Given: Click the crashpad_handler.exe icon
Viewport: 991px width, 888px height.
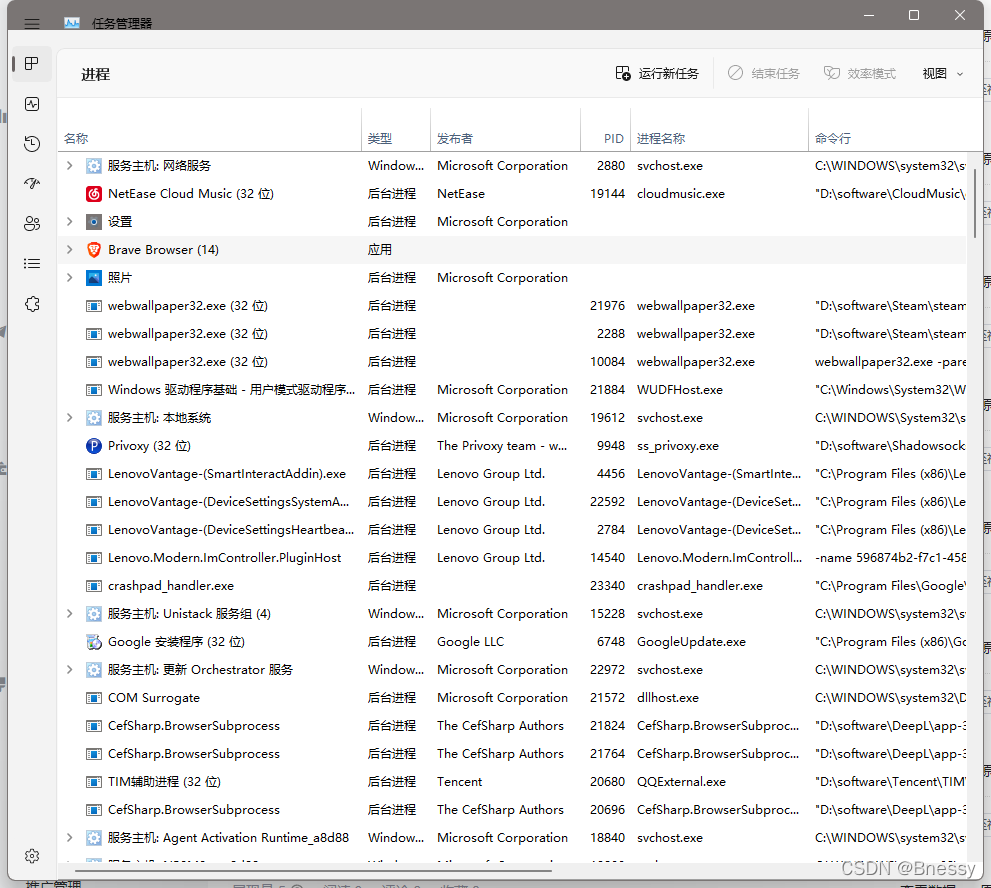Looking at the screenshot, I should pyautogui.click(x=94, y=586).
